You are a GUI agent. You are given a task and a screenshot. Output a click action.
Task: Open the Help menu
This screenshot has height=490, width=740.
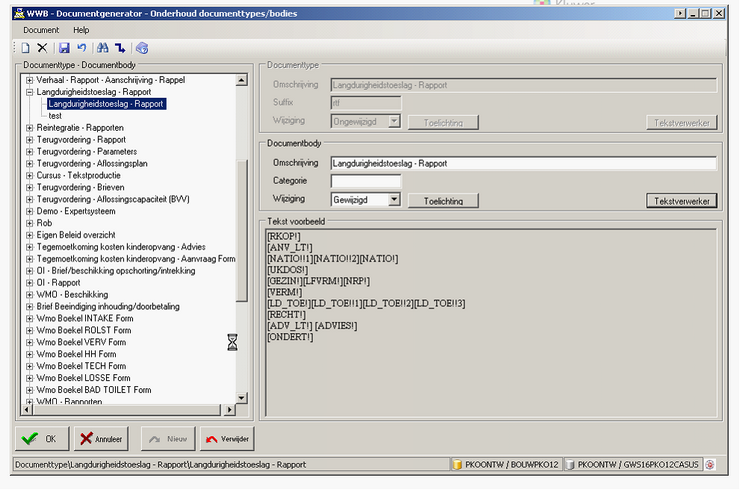(x=81, y=30)
